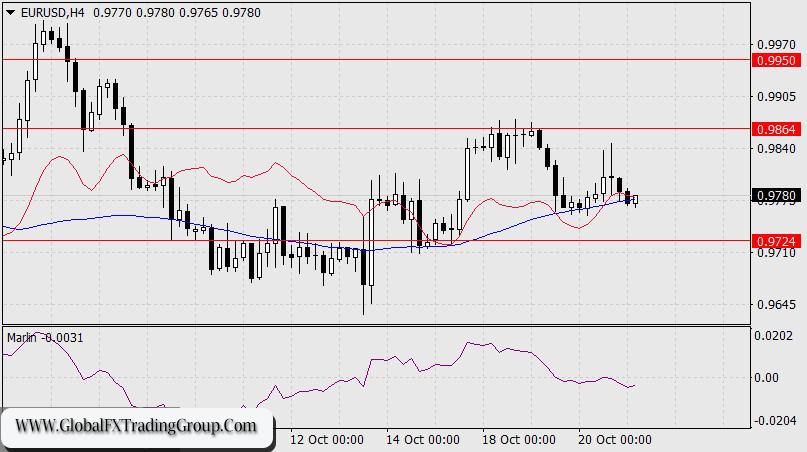The image size is (807, 452).
Task: Select the EURUSD,H4 symbol title text
Action: (x=52, y=13)
